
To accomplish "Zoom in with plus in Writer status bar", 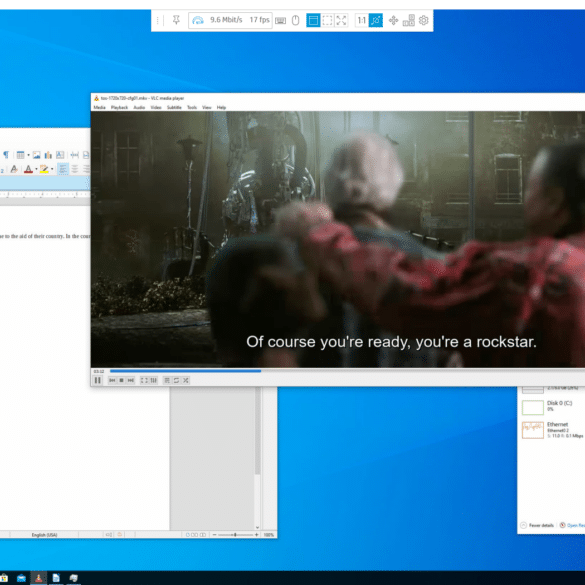I will (x=256, y=535).
